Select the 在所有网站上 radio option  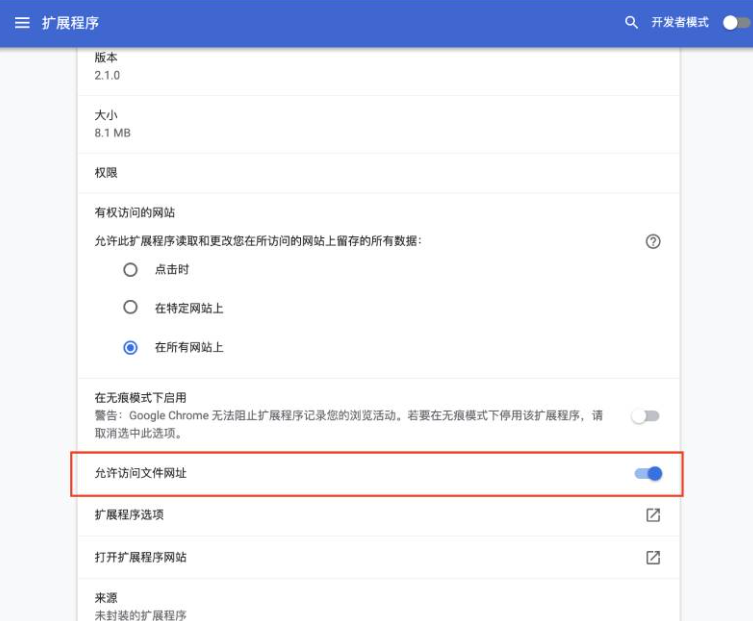pos(130,347)
